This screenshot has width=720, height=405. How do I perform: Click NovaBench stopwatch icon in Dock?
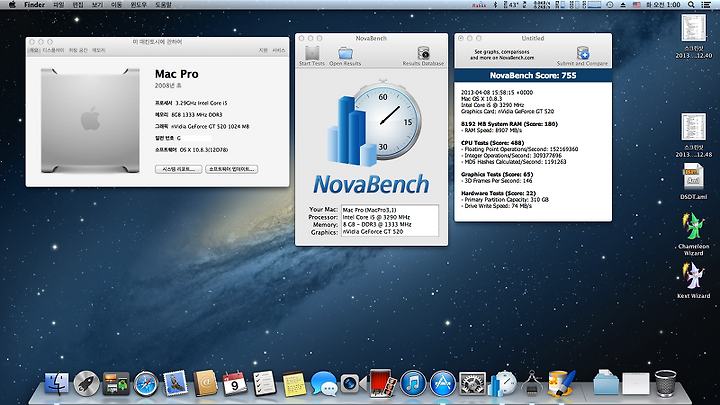tap(502, 383)
